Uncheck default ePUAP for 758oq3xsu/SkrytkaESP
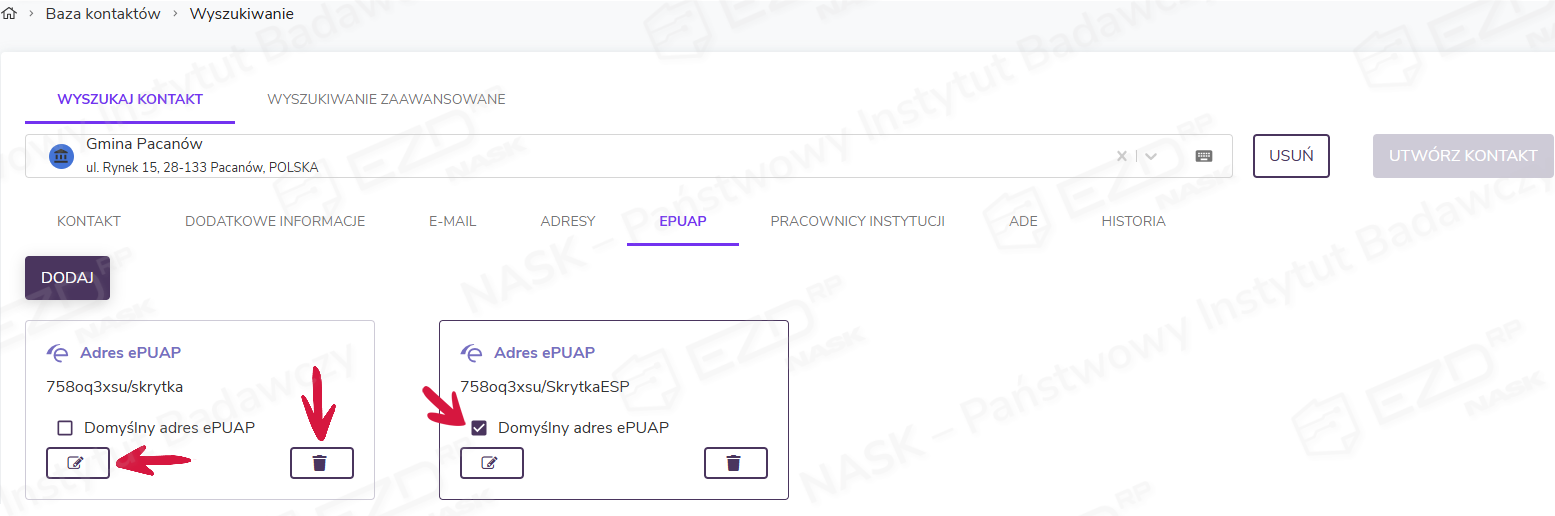Screen dimensions: 1555x516 (x=479, y=428)
